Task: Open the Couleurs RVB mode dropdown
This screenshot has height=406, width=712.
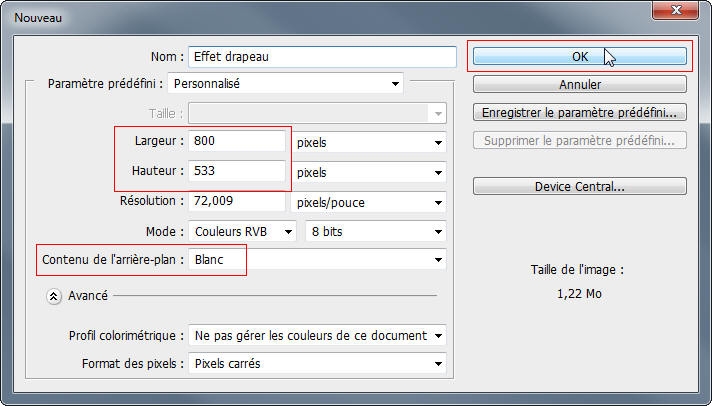Action: point(242,232)
